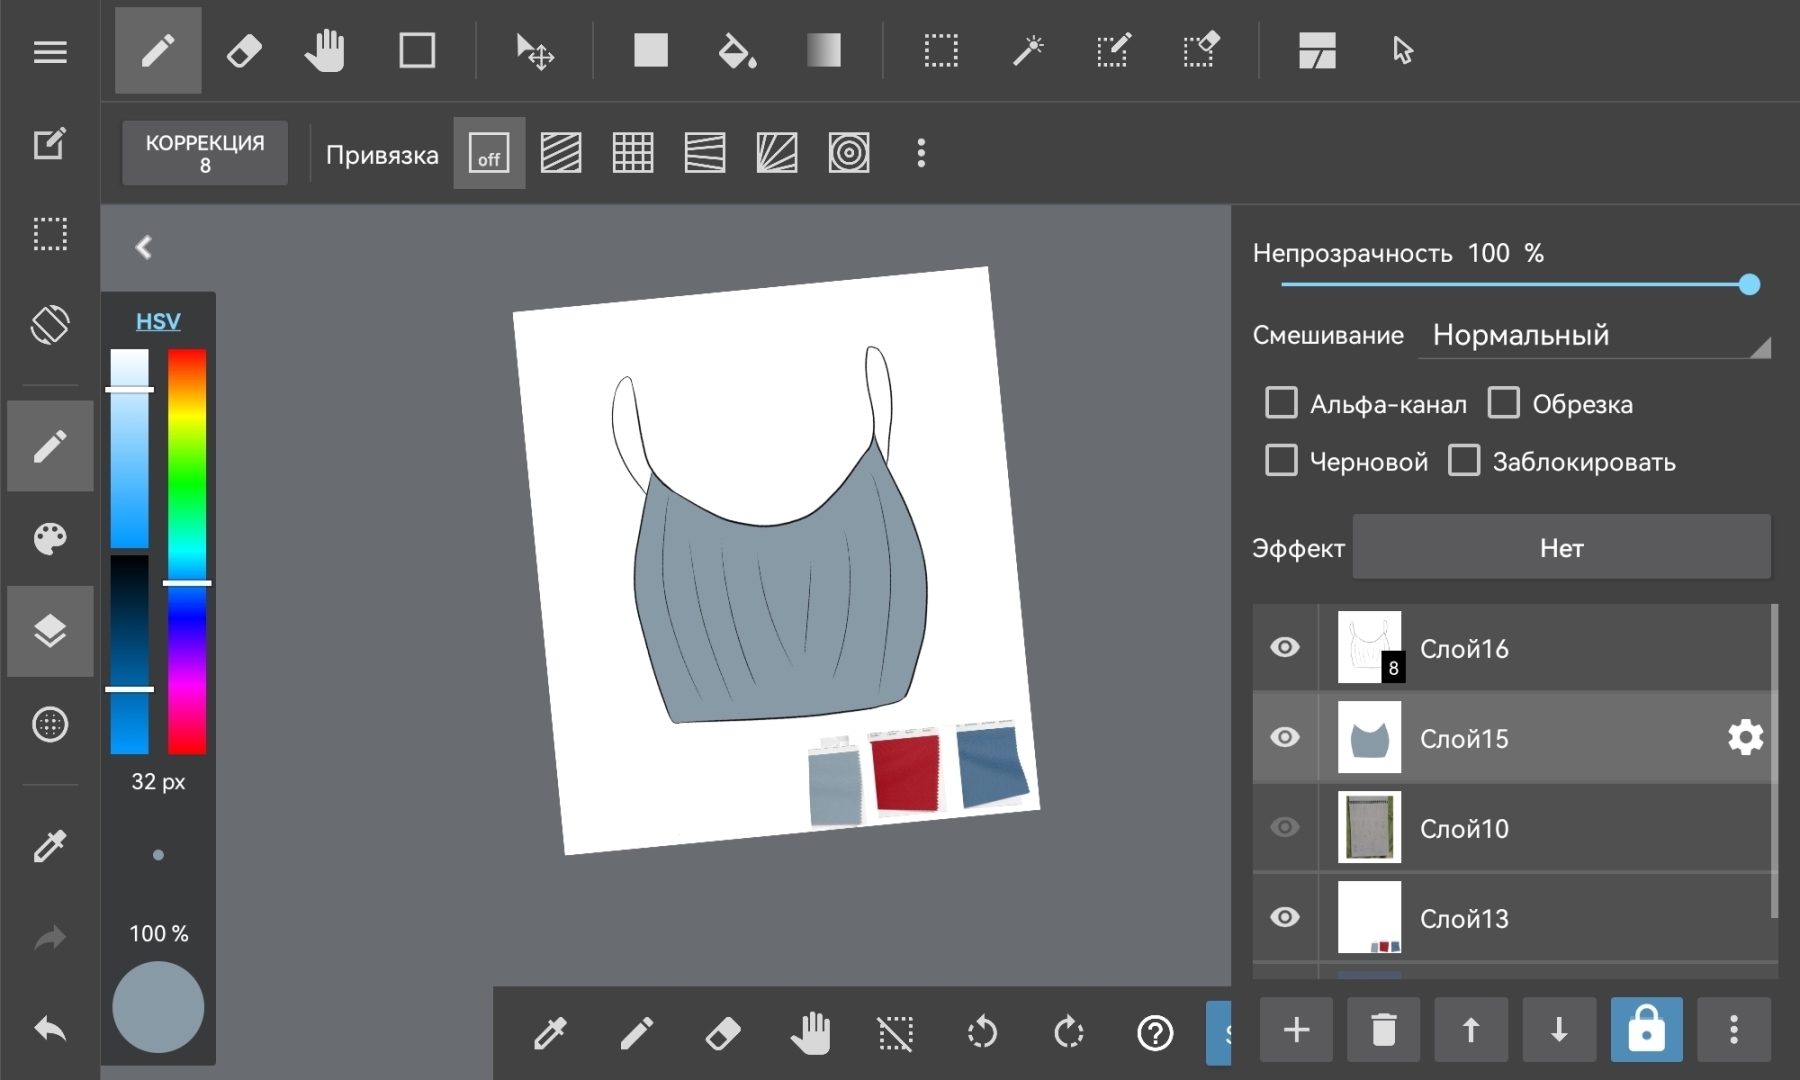1800x1080 pixels.
Task: Choose the Gradient tool
Action: click(823, 50)
